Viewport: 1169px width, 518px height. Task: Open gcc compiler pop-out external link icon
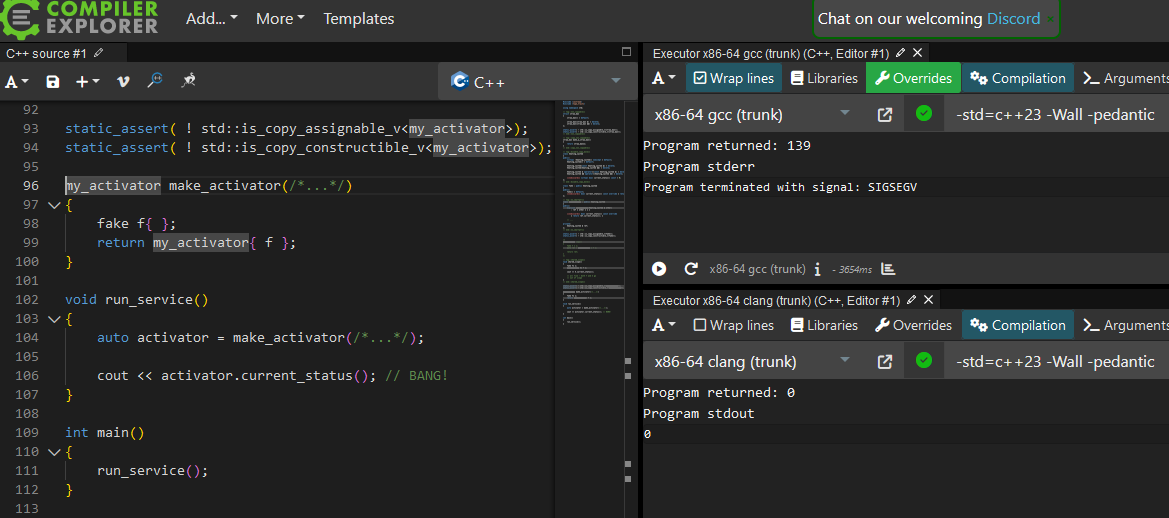click(884, 115)
